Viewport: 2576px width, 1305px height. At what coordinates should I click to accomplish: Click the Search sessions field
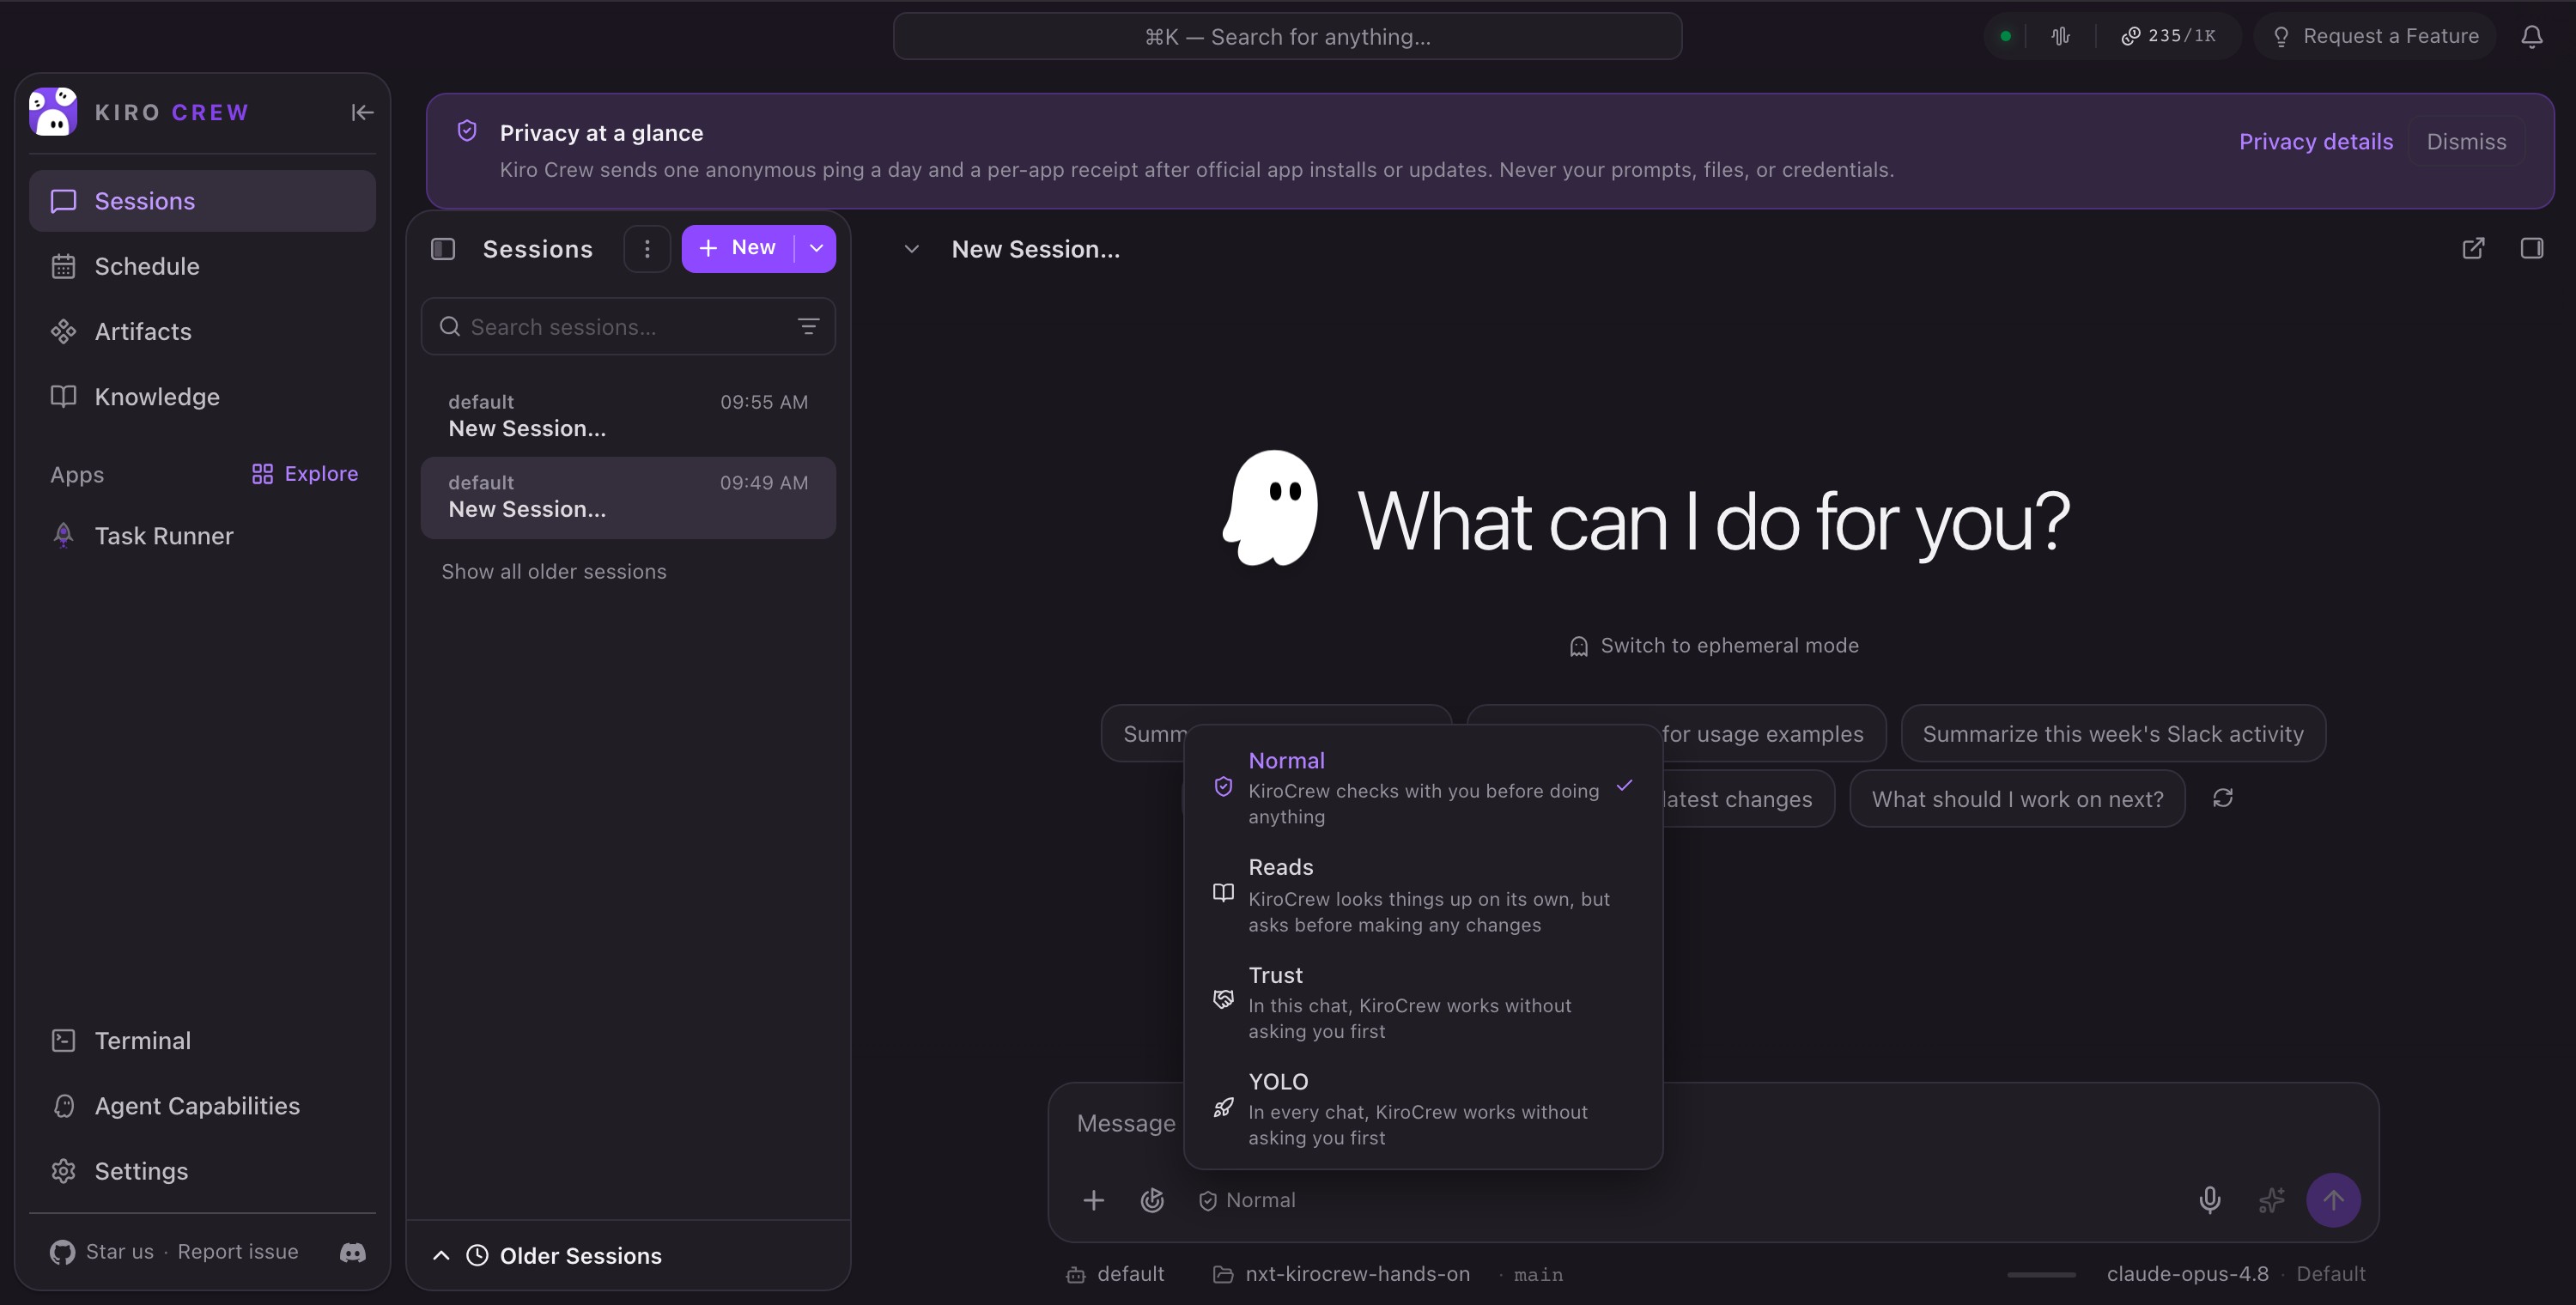tap(628, 327)
